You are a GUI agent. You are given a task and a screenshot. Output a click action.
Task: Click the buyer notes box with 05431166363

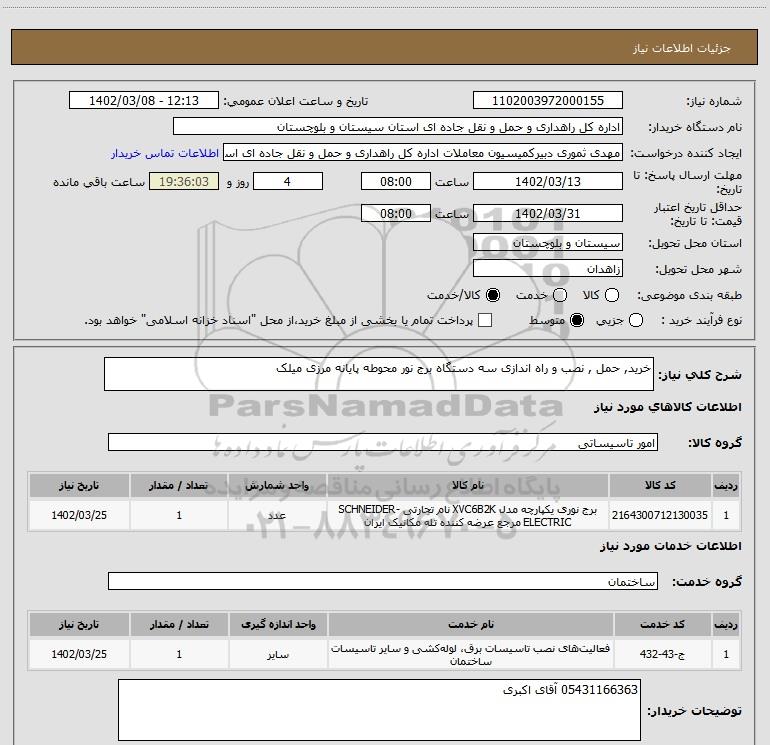(x=379, y=710)
